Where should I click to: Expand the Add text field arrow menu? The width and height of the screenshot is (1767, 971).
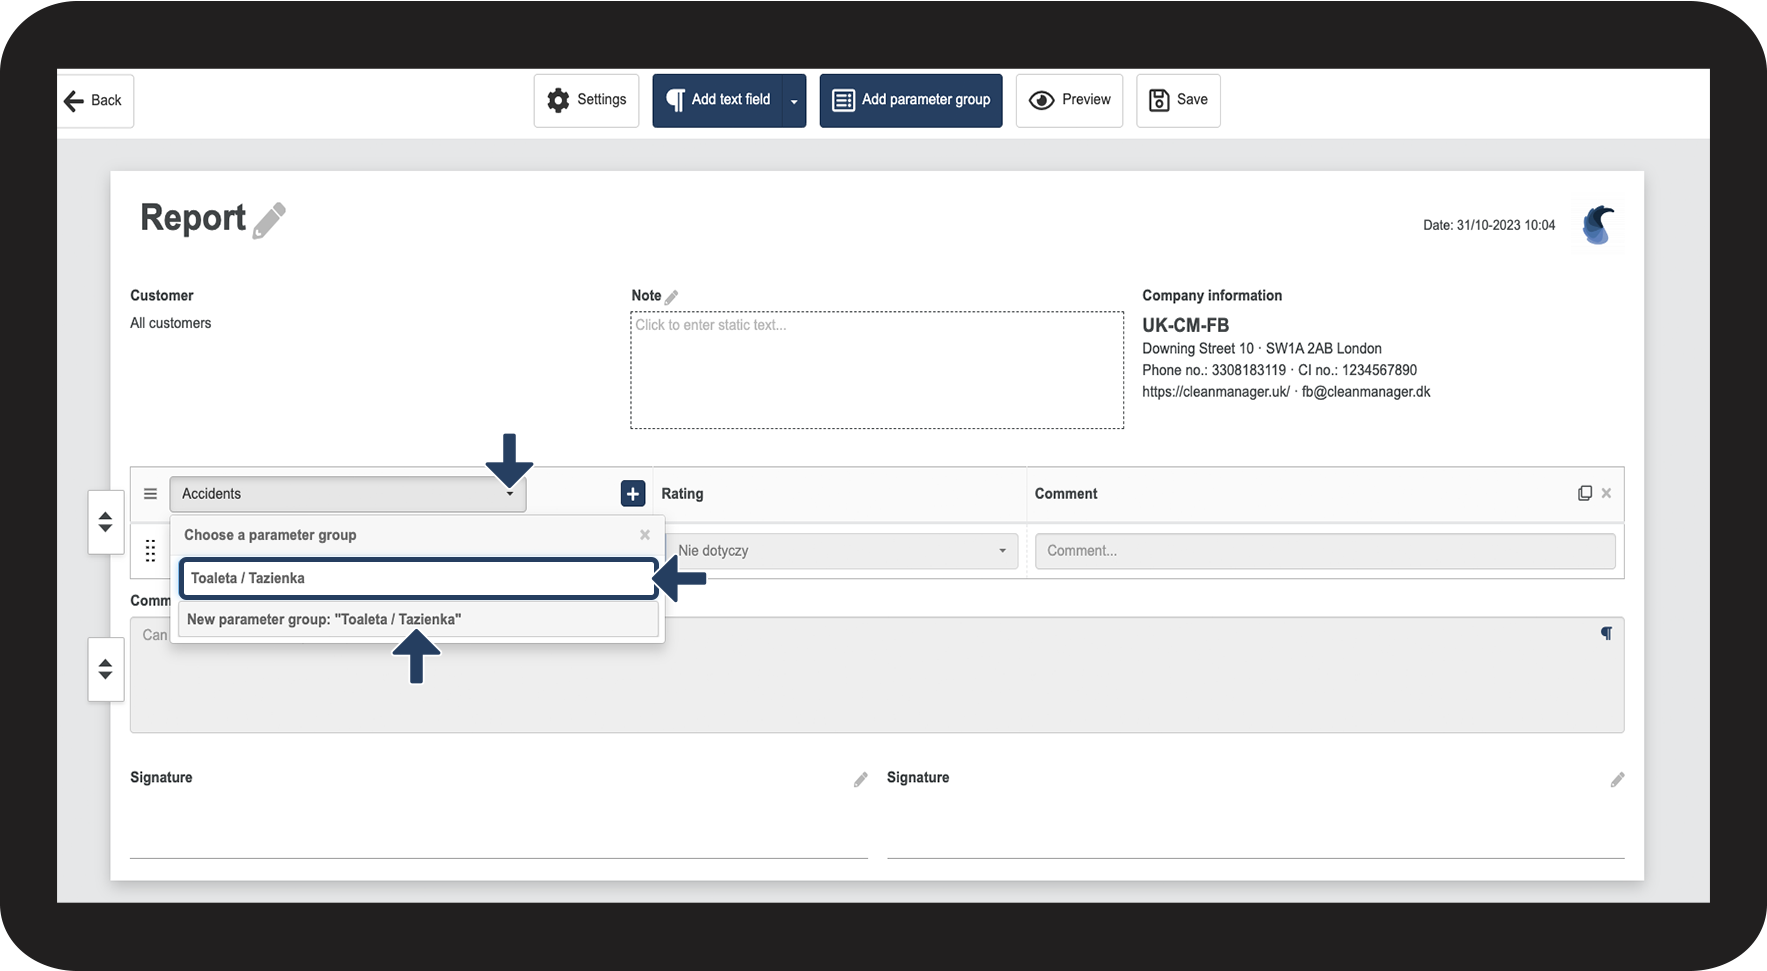794,101
